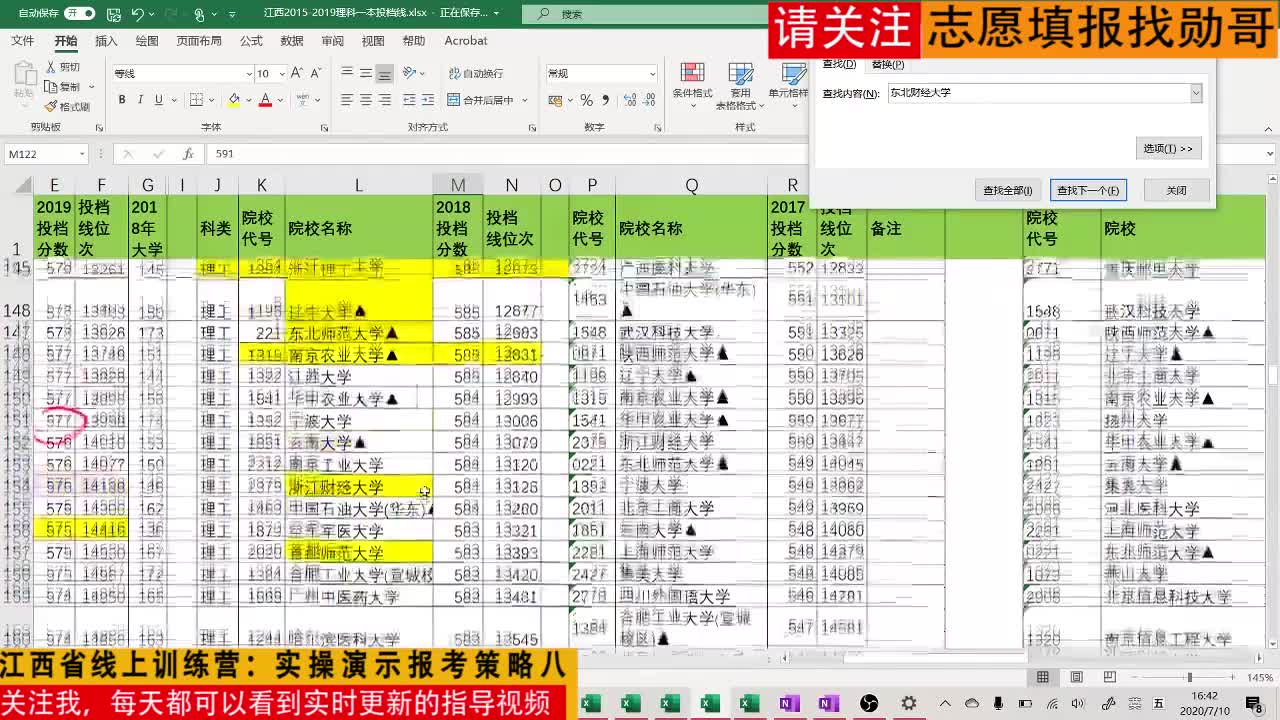Open the font size dropdown

pos(281,73)
